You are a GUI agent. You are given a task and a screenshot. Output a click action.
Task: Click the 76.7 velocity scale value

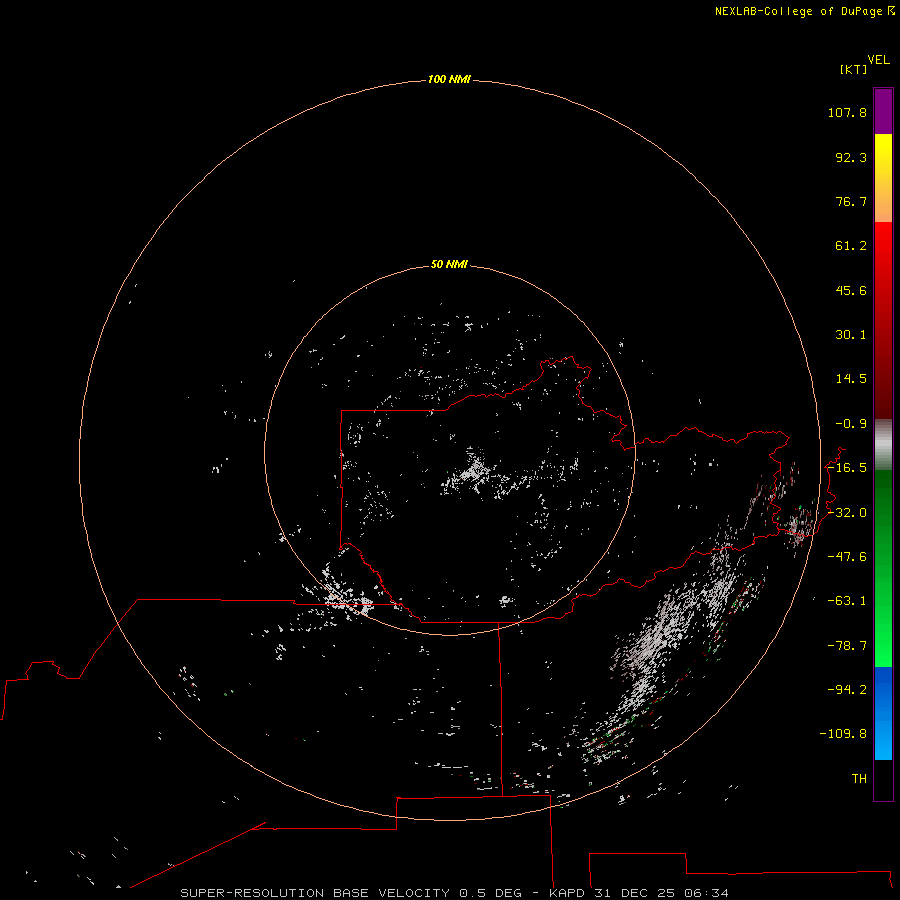click(x=851, y=201)
